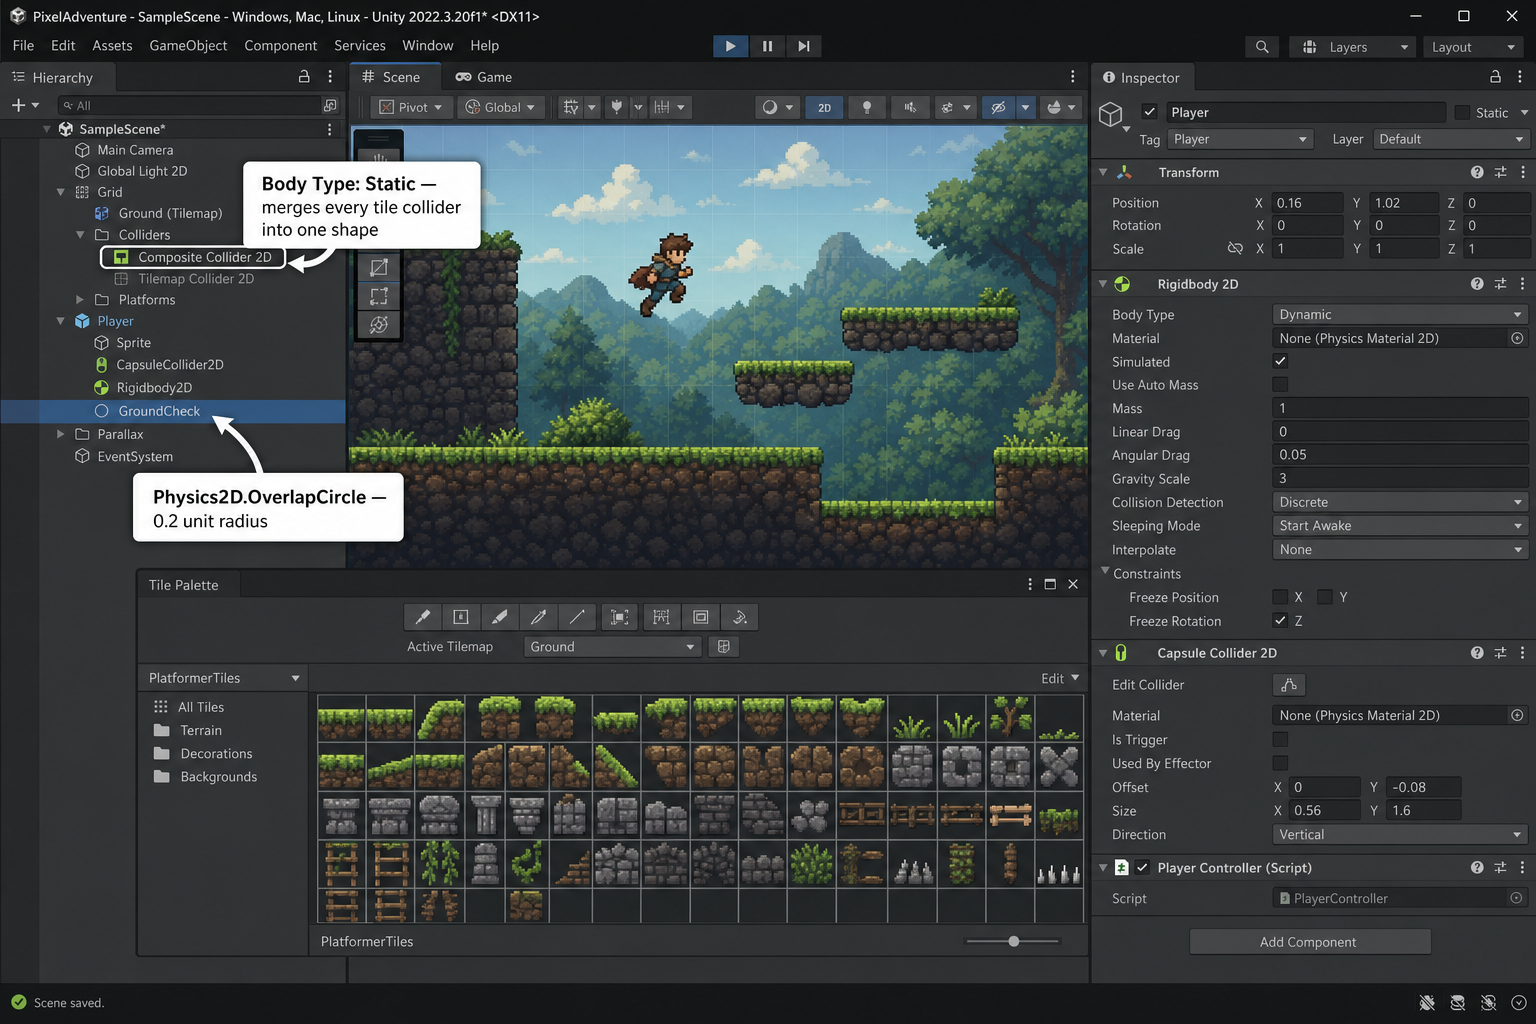
Task: Open Capsule Collider 2D more options menu
Action: 1522,653
